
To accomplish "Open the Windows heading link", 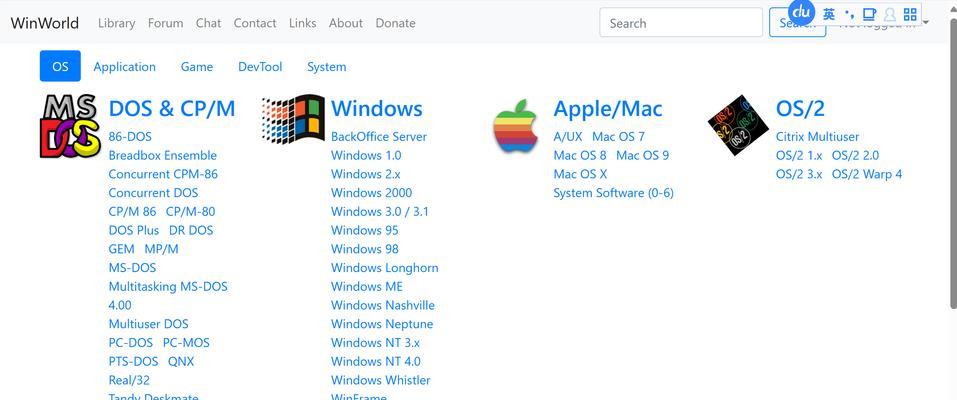I will [x=377, y=109].
